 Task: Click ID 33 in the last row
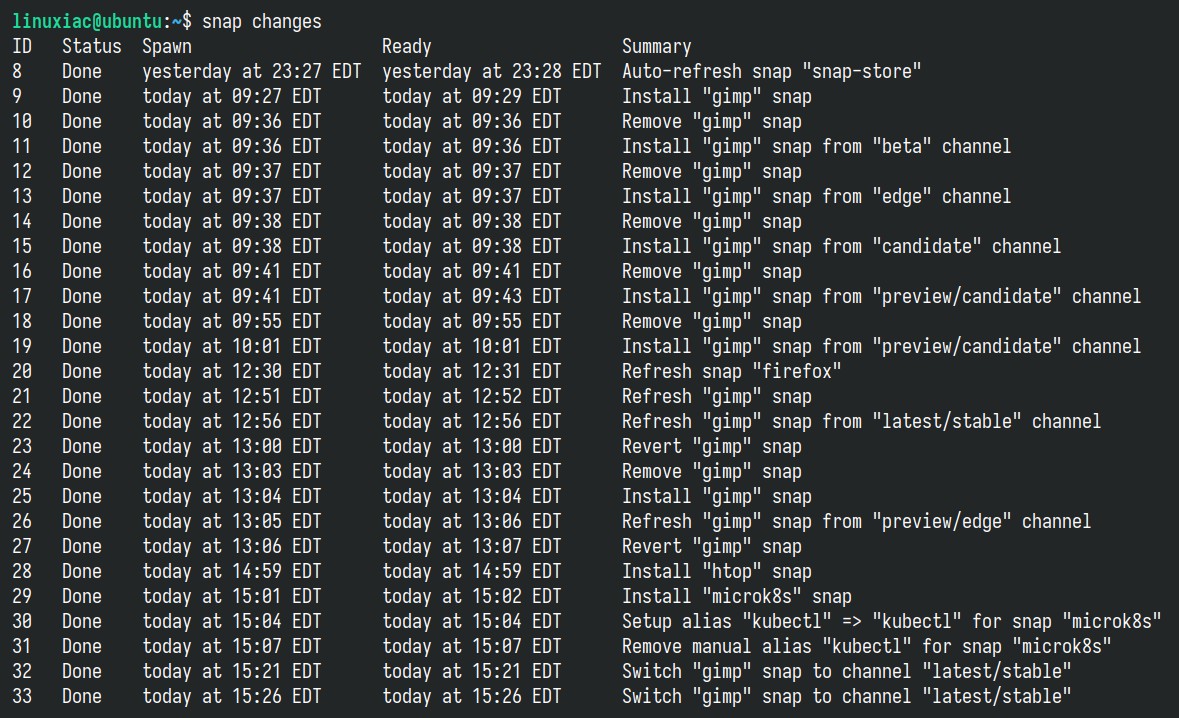[x=22, y=696]
